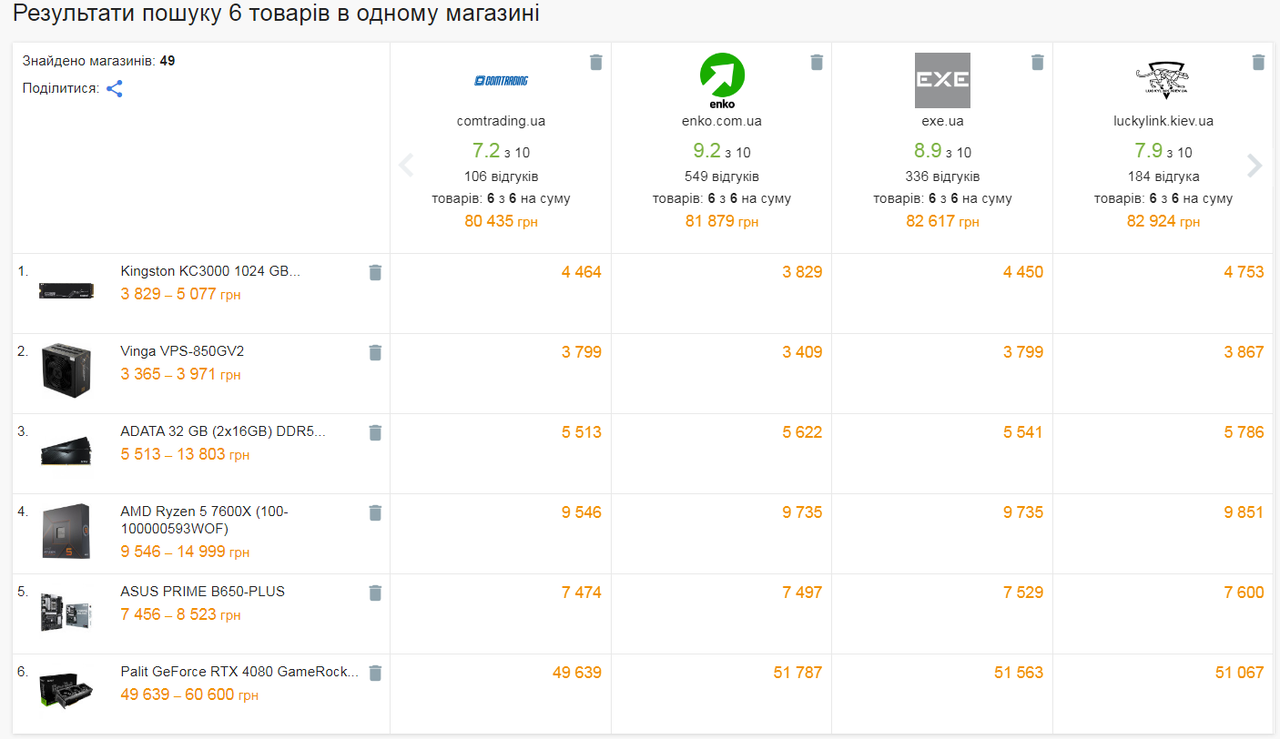Viewport: 1280px width, 739px height.
Task: Click Ryzen price 9 851 at luckylink
Action: pos(1244,512)
